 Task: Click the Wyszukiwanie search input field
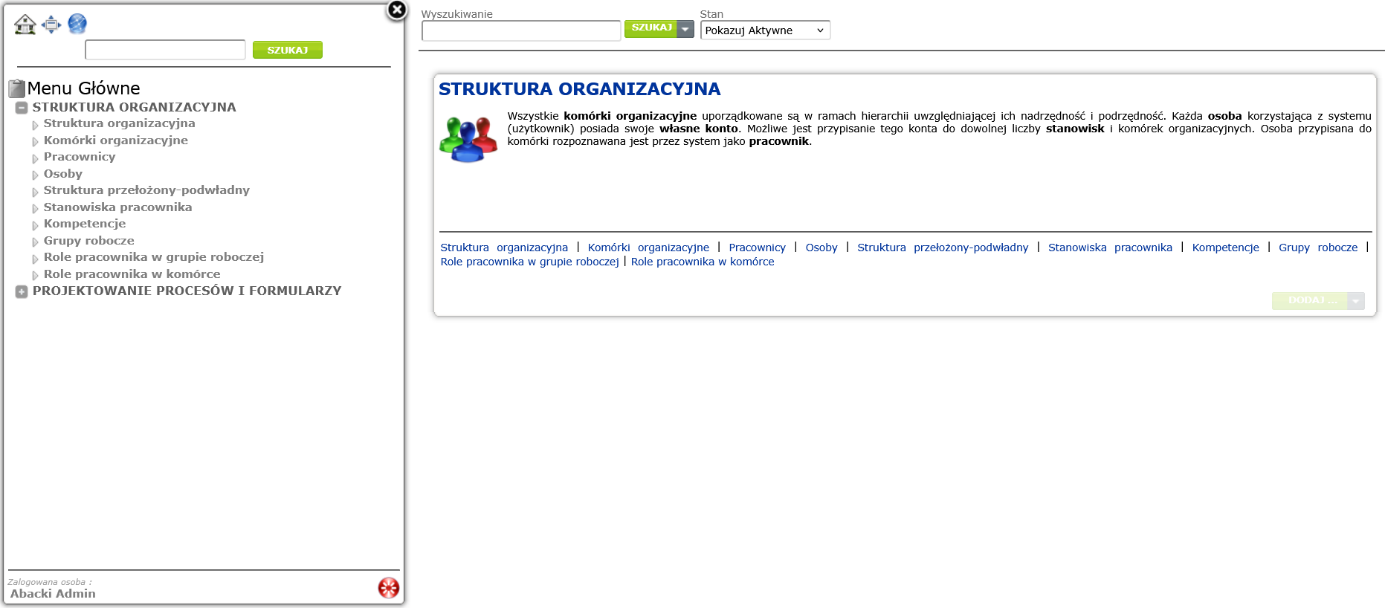[x=521, y=31]
